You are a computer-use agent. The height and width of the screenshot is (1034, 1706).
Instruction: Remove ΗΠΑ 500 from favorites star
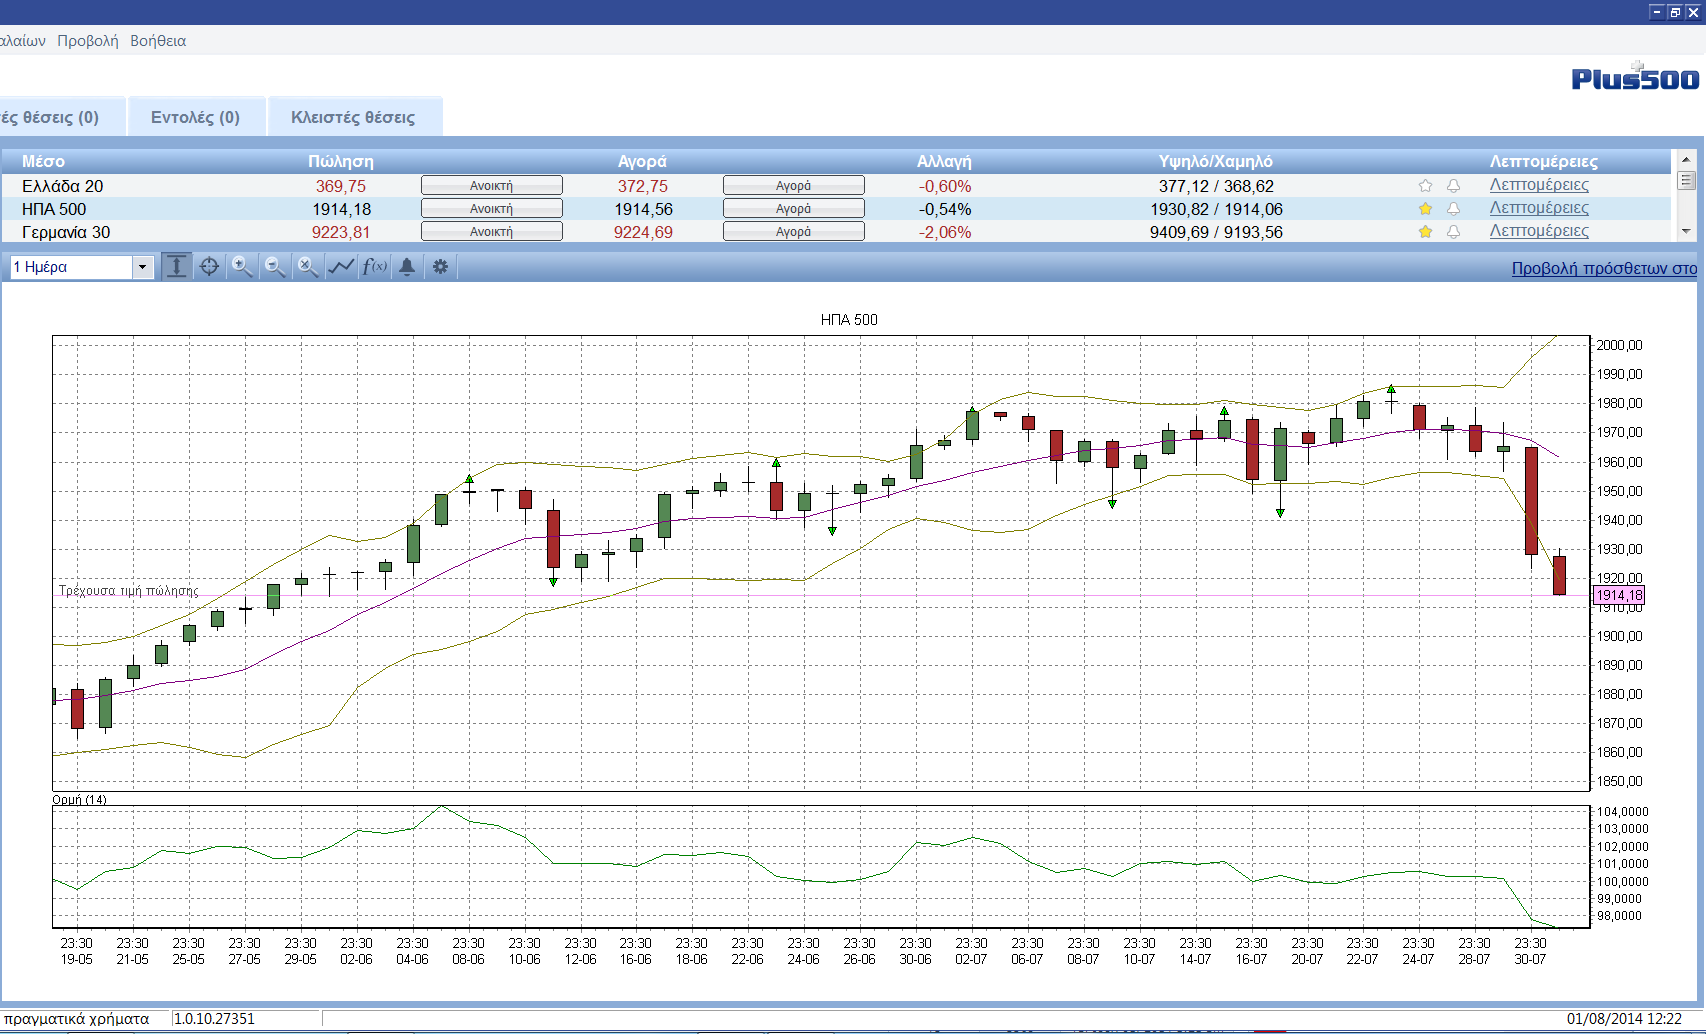[x=1425, y=209]
